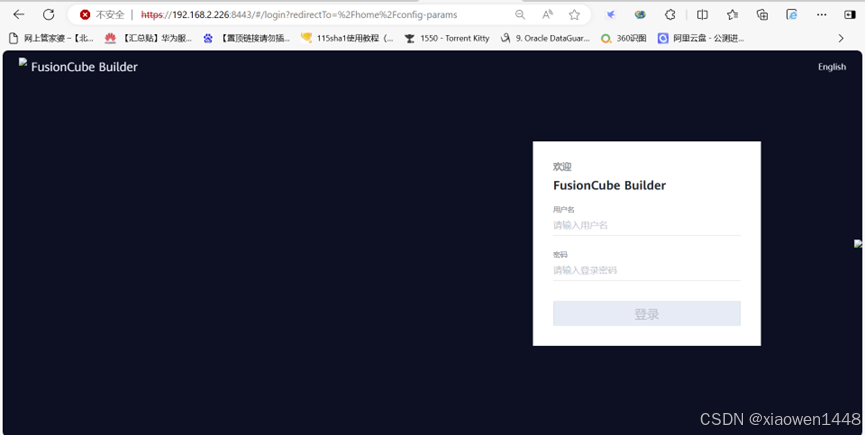
Task: Open the colorful globe extension icon
Action: (x=640, y=15)
